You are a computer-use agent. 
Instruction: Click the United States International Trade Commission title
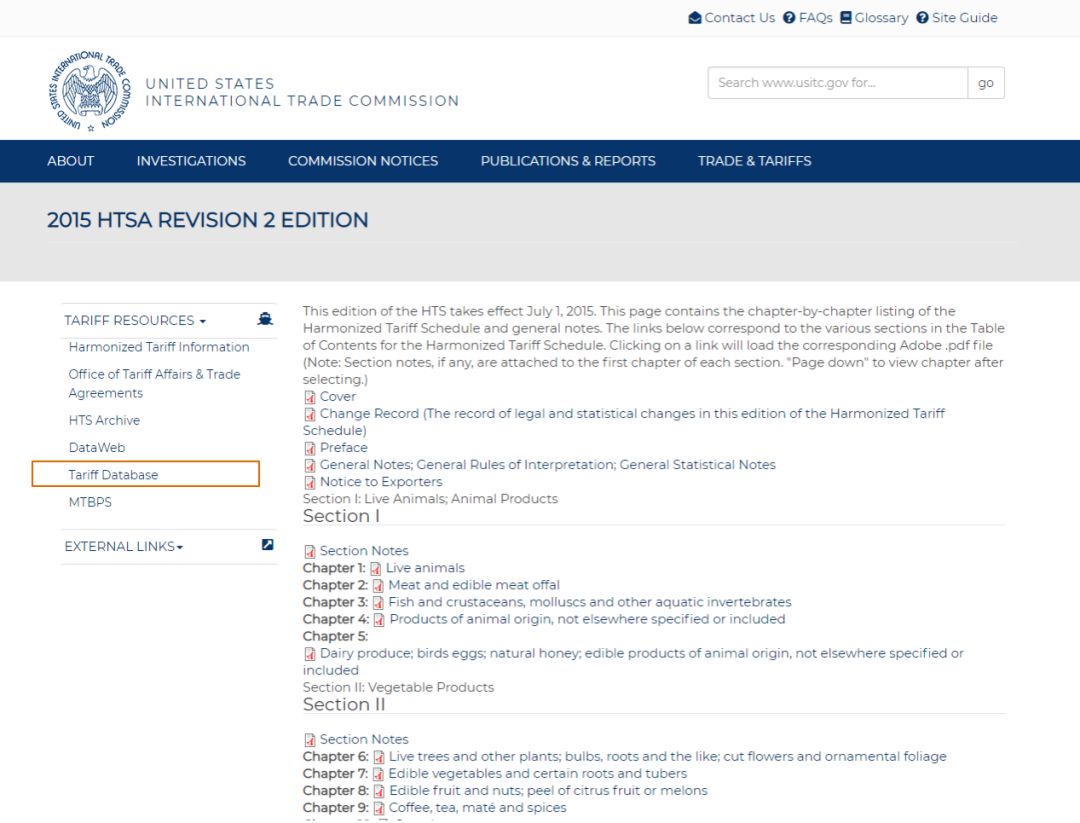(302, 92)
